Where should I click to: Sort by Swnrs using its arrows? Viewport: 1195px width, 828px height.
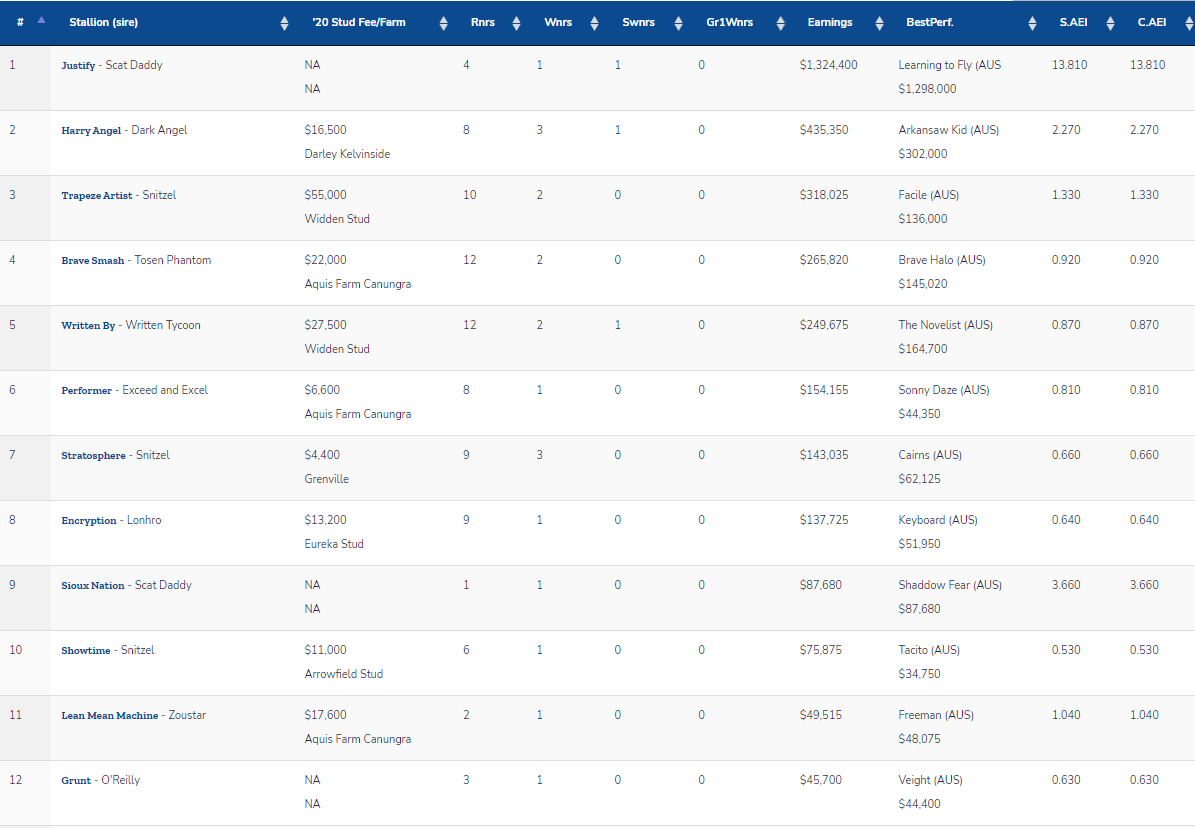(x=678, y=23)
